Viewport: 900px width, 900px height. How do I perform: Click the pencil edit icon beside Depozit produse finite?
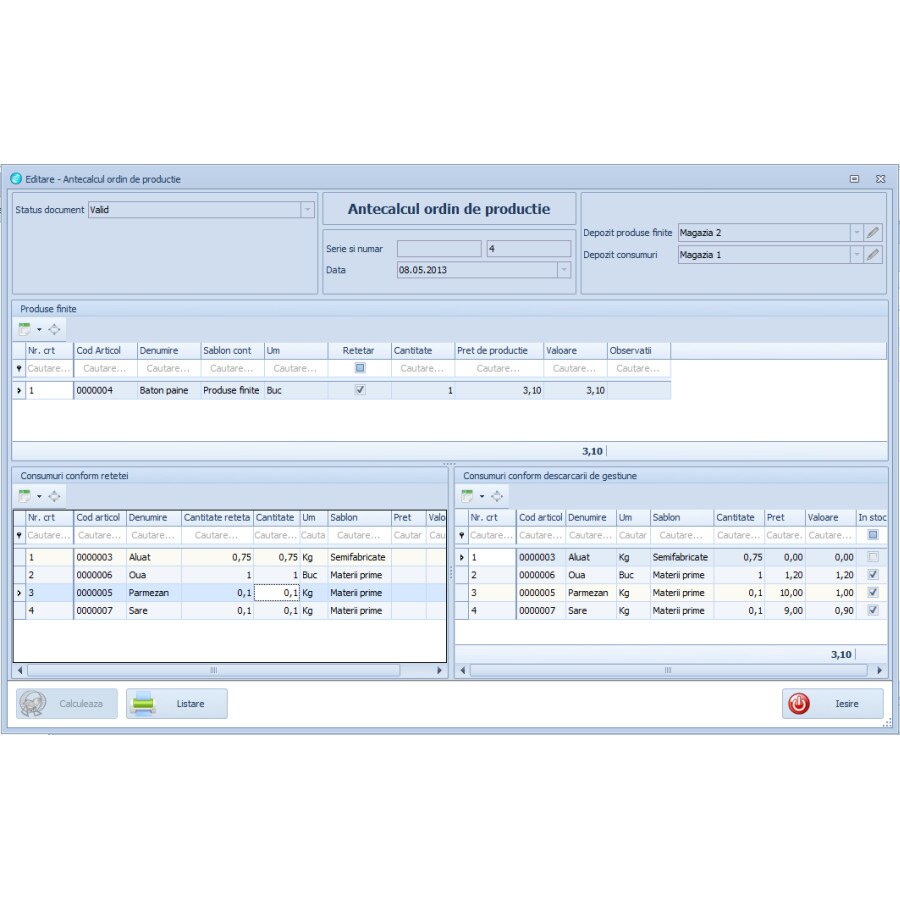[871, 232]
